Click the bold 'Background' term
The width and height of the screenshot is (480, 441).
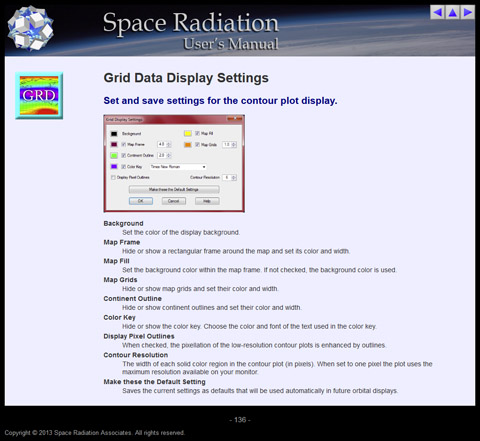tap(123, 223)
